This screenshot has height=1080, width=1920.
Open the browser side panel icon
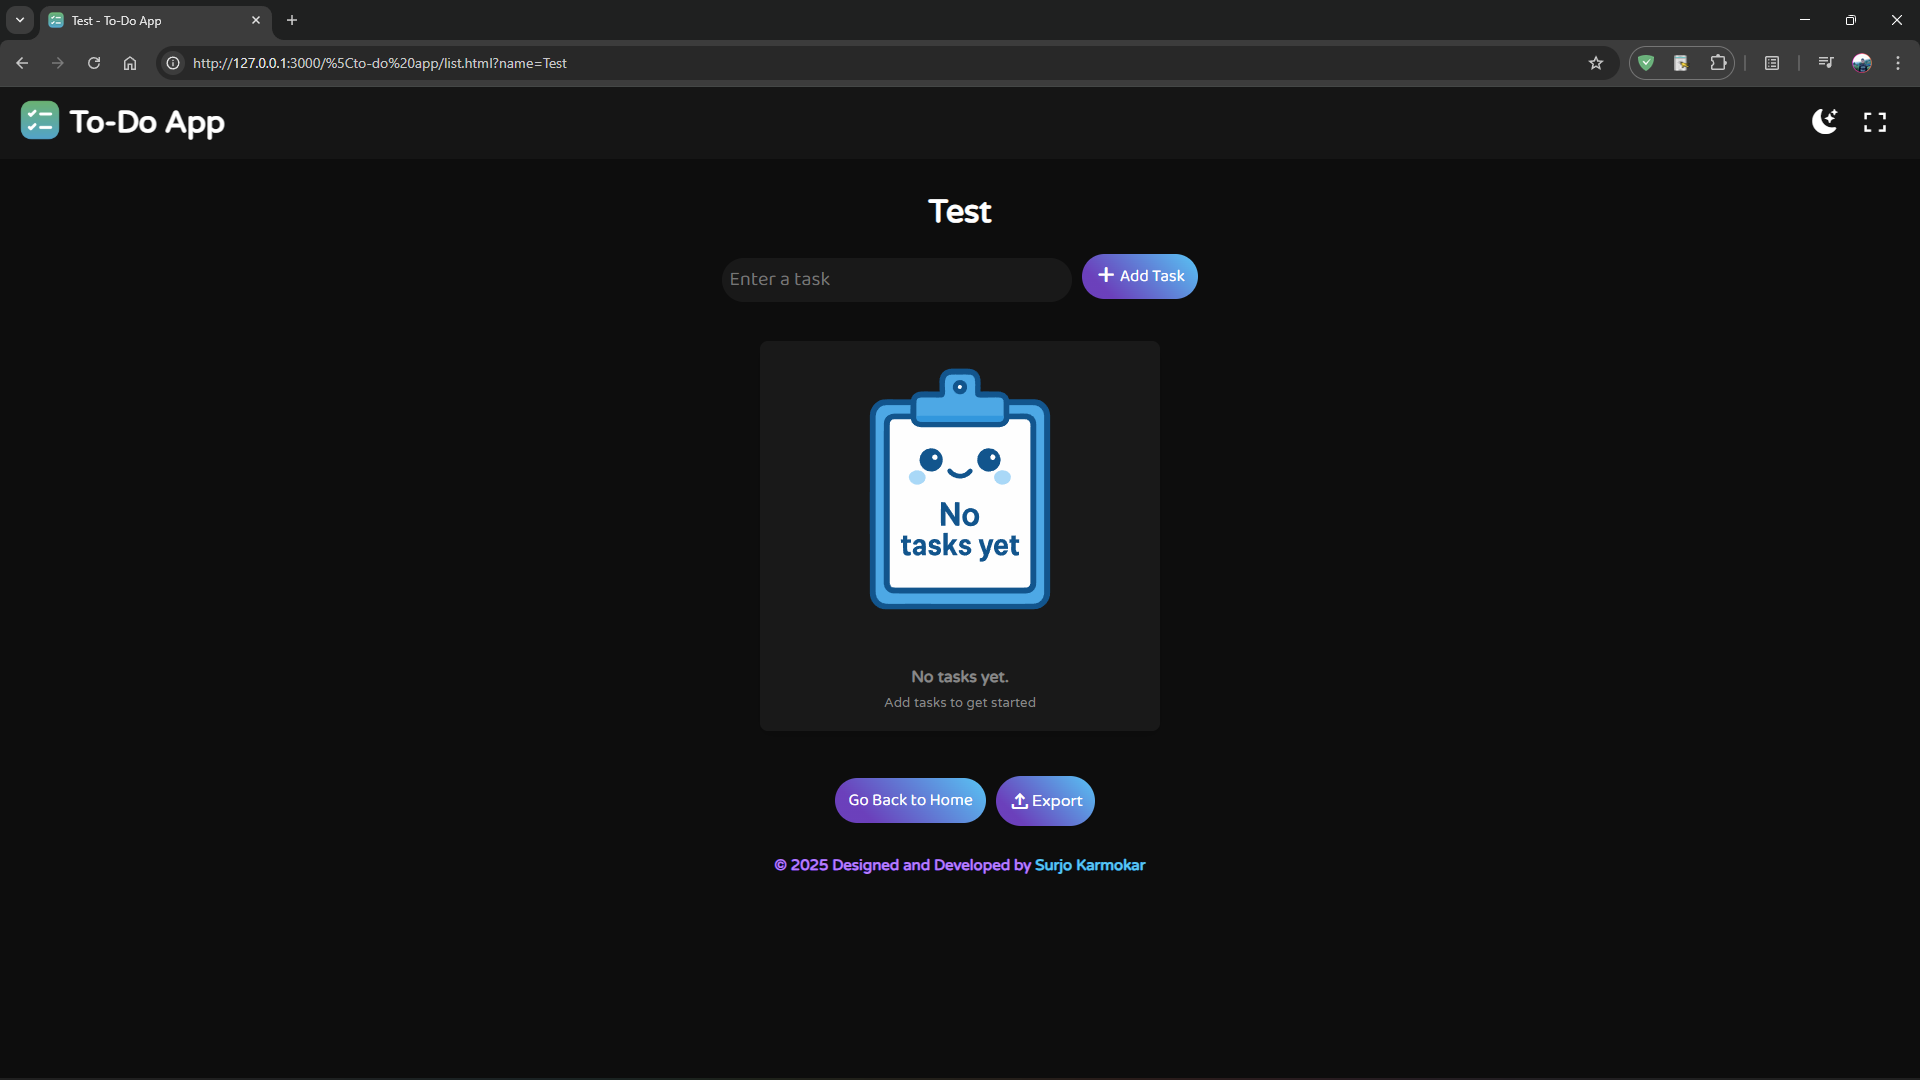point(1772,63)
